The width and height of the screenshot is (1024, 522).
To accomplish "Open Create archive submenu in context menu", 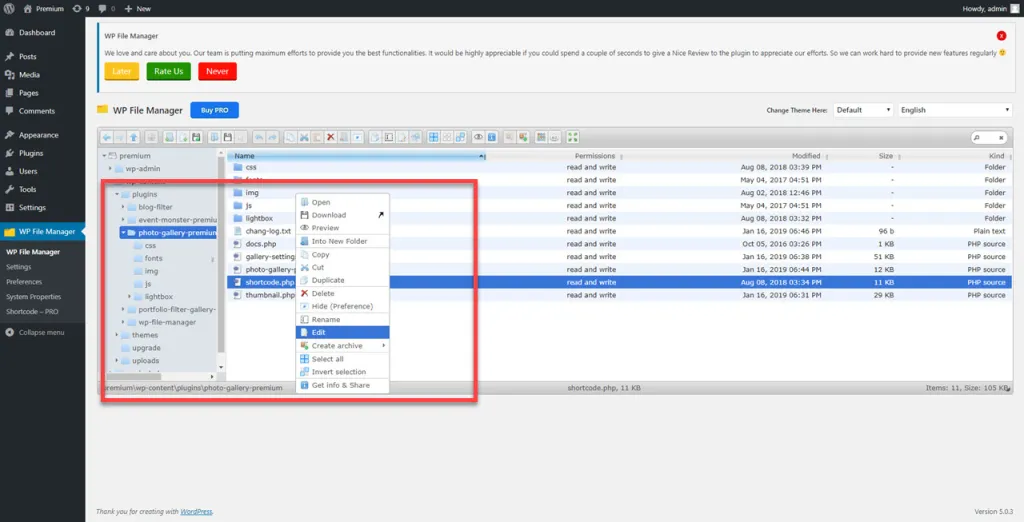I will (x=342, y=346).
